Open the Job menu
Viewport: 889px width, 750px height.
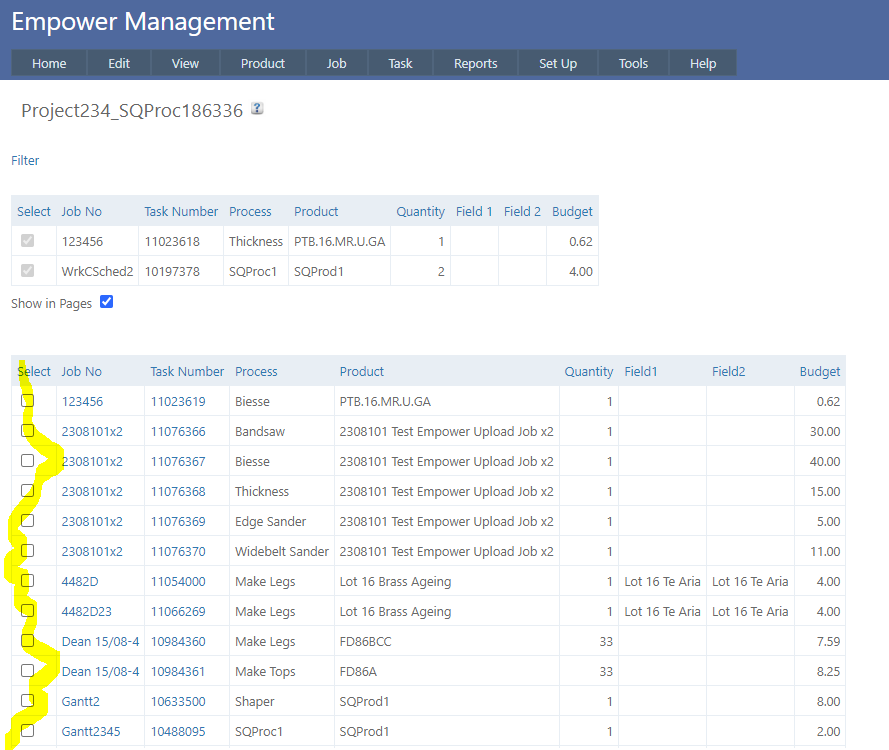click(336, 63)
